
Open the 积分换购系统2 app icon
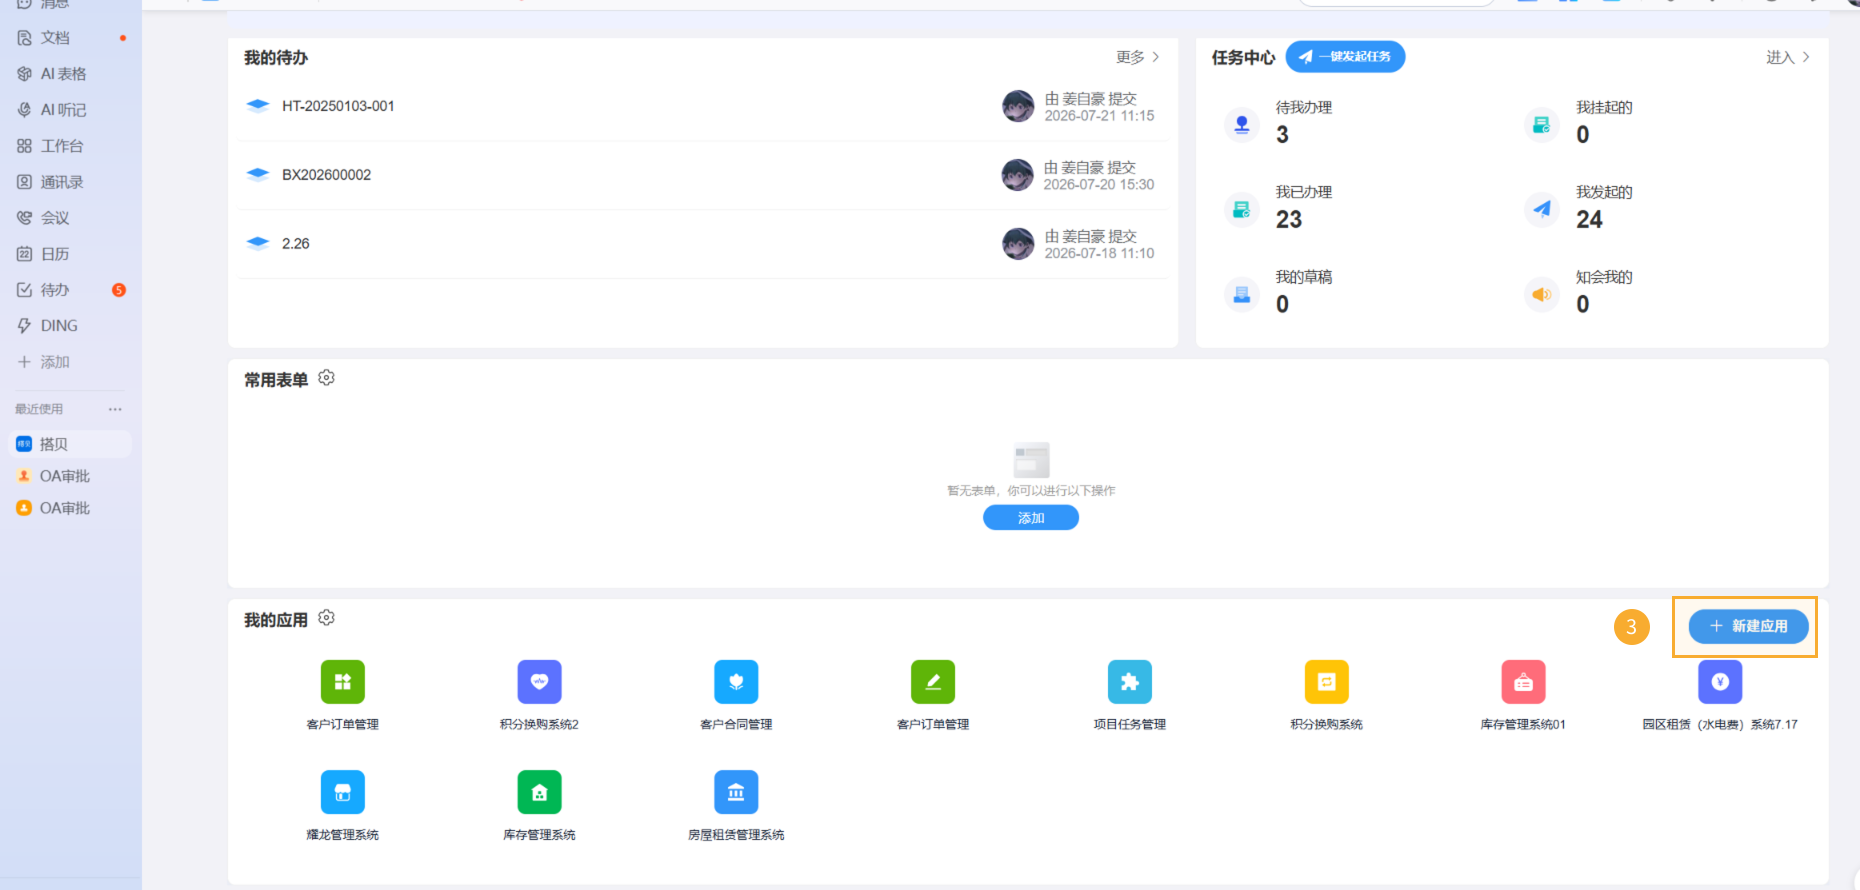click(539, 682)
